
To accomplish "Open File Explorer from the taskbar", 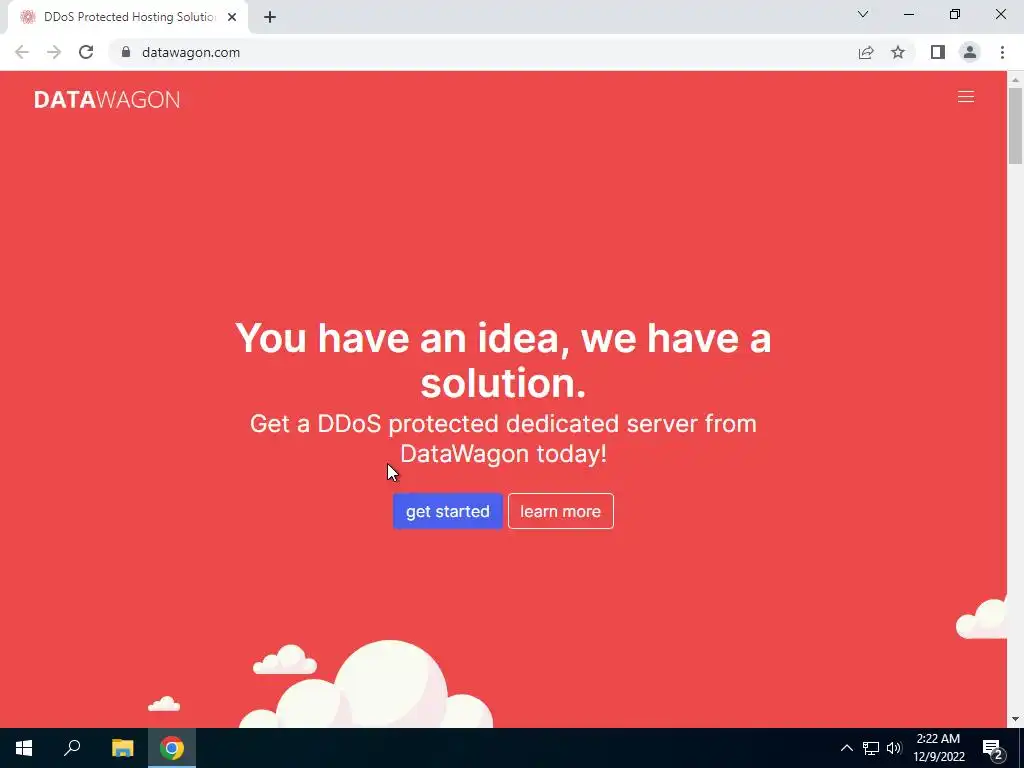I will tap(122, 748).
